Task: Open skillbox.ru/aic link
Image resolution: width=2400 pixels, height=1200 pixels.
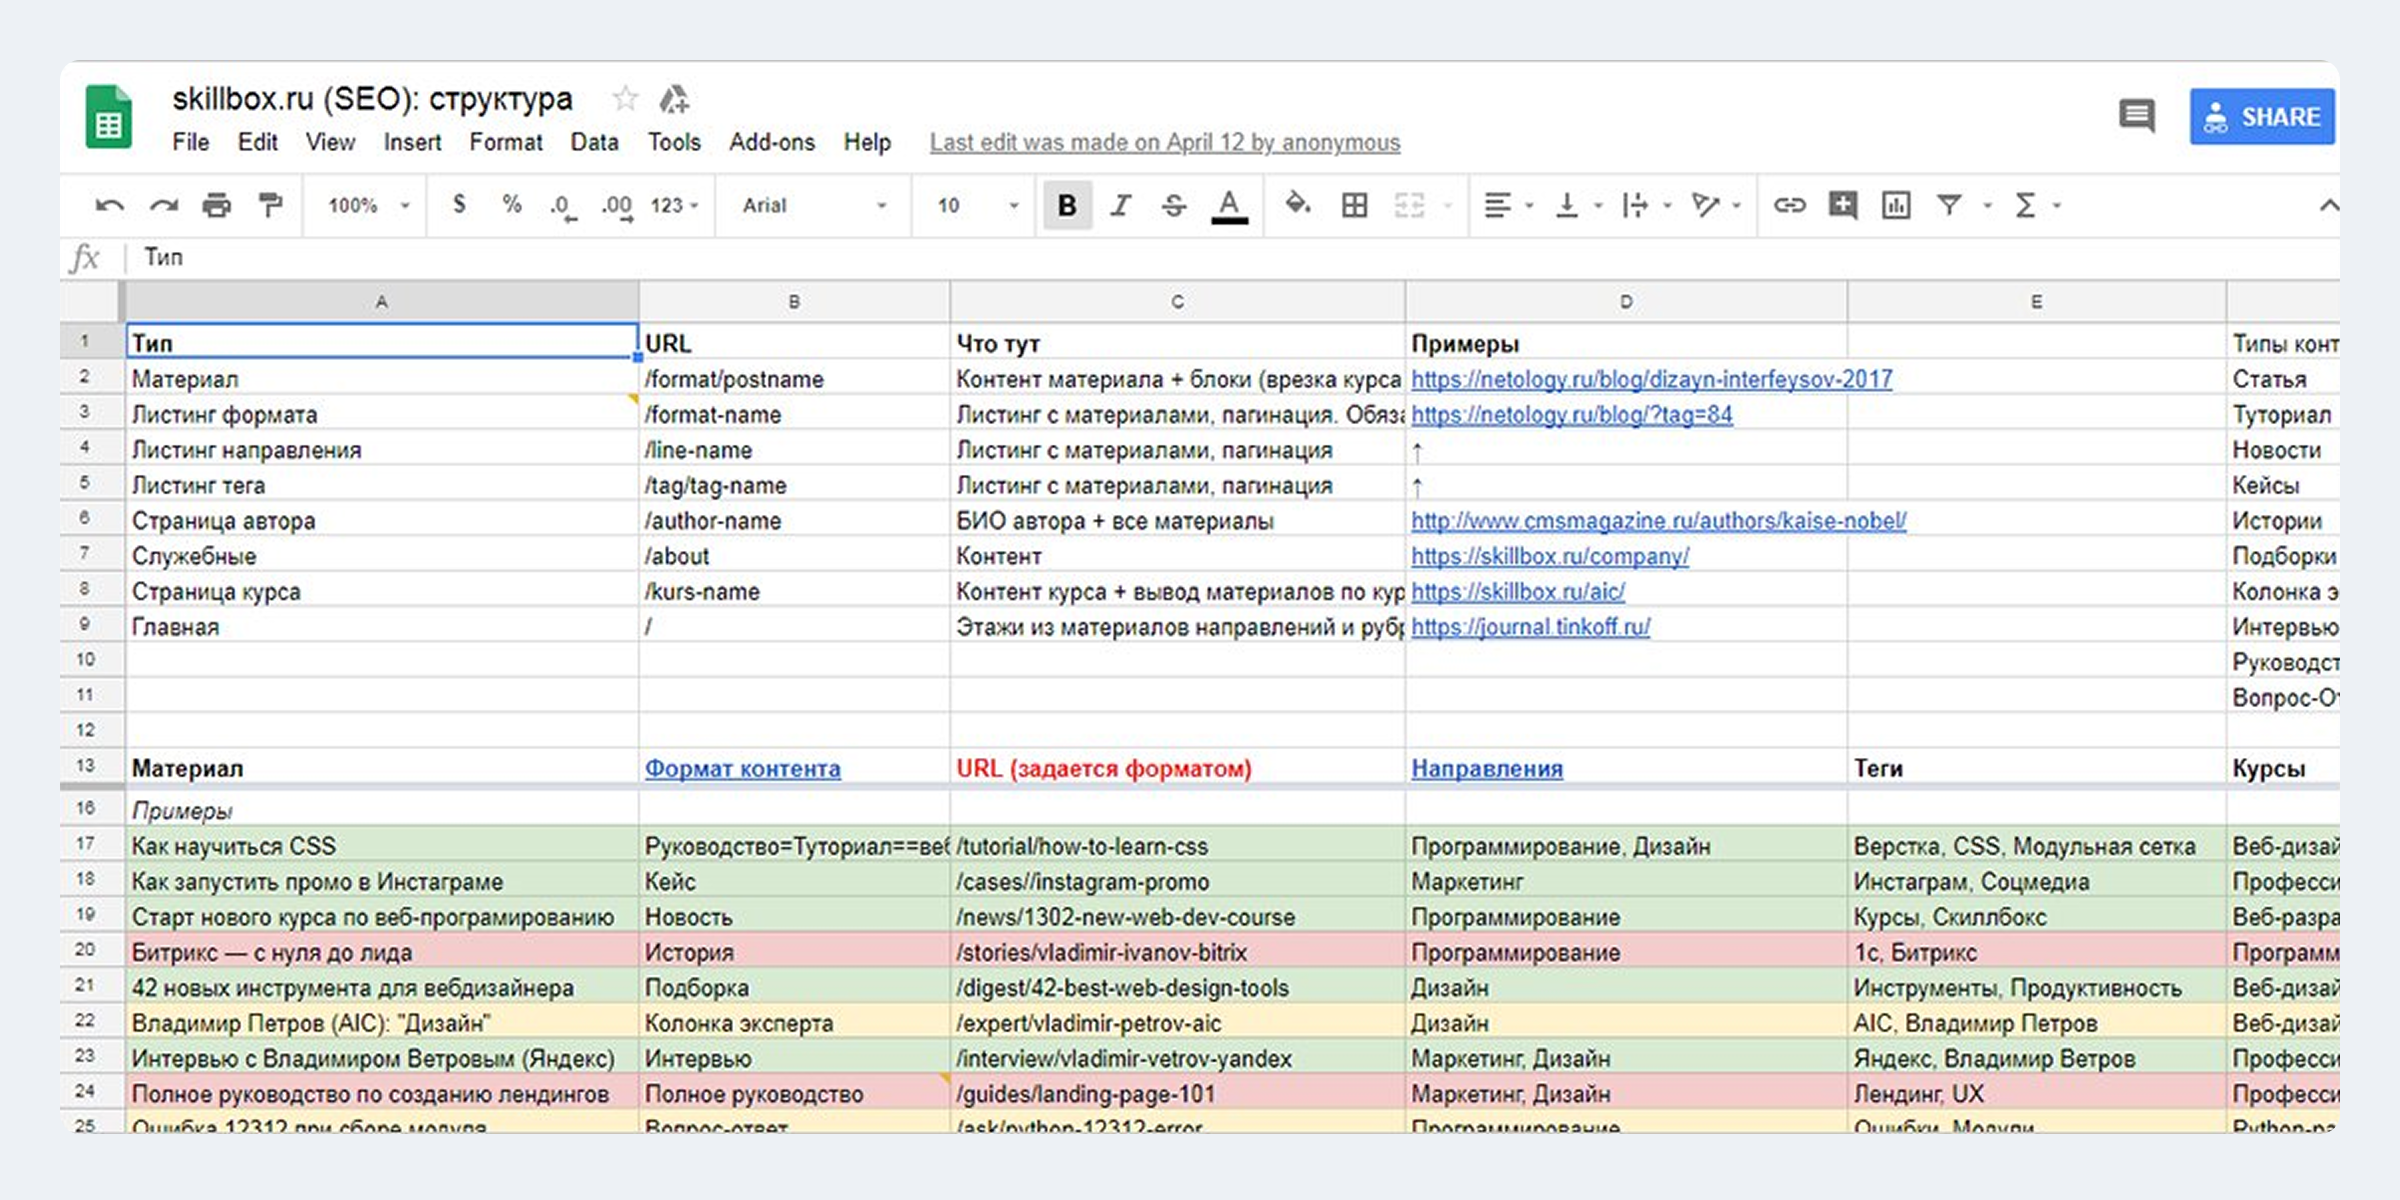Action: pyautogui.click(x=1518, y=592)
